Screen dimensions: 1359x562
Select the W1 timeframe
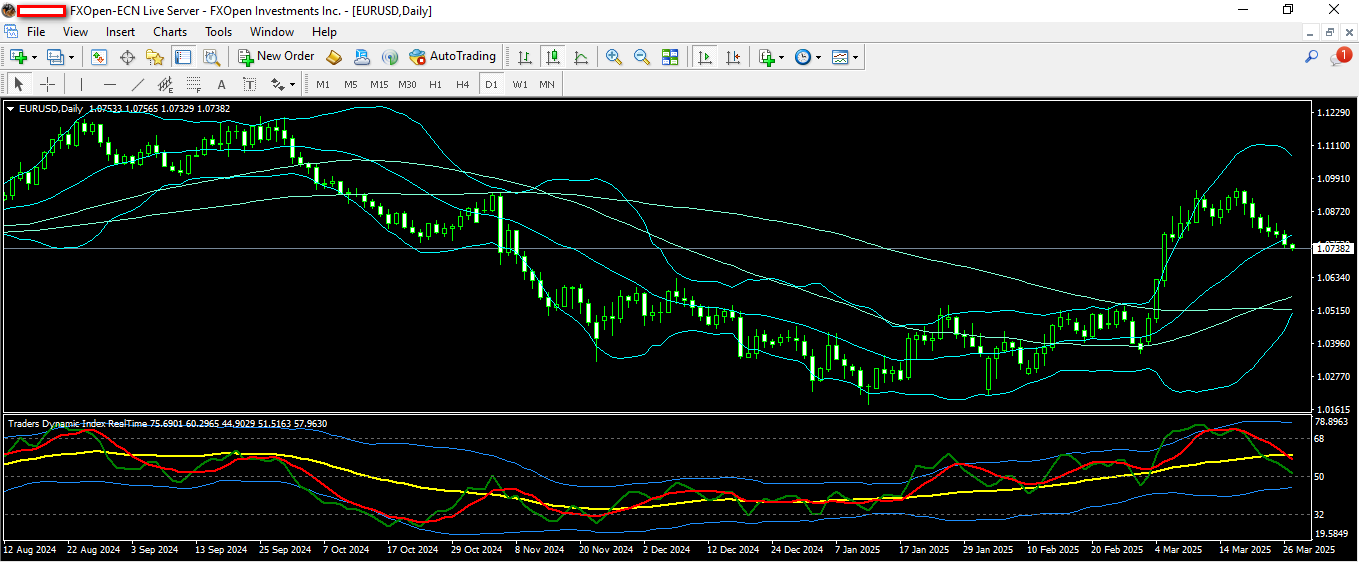[520, 84]
